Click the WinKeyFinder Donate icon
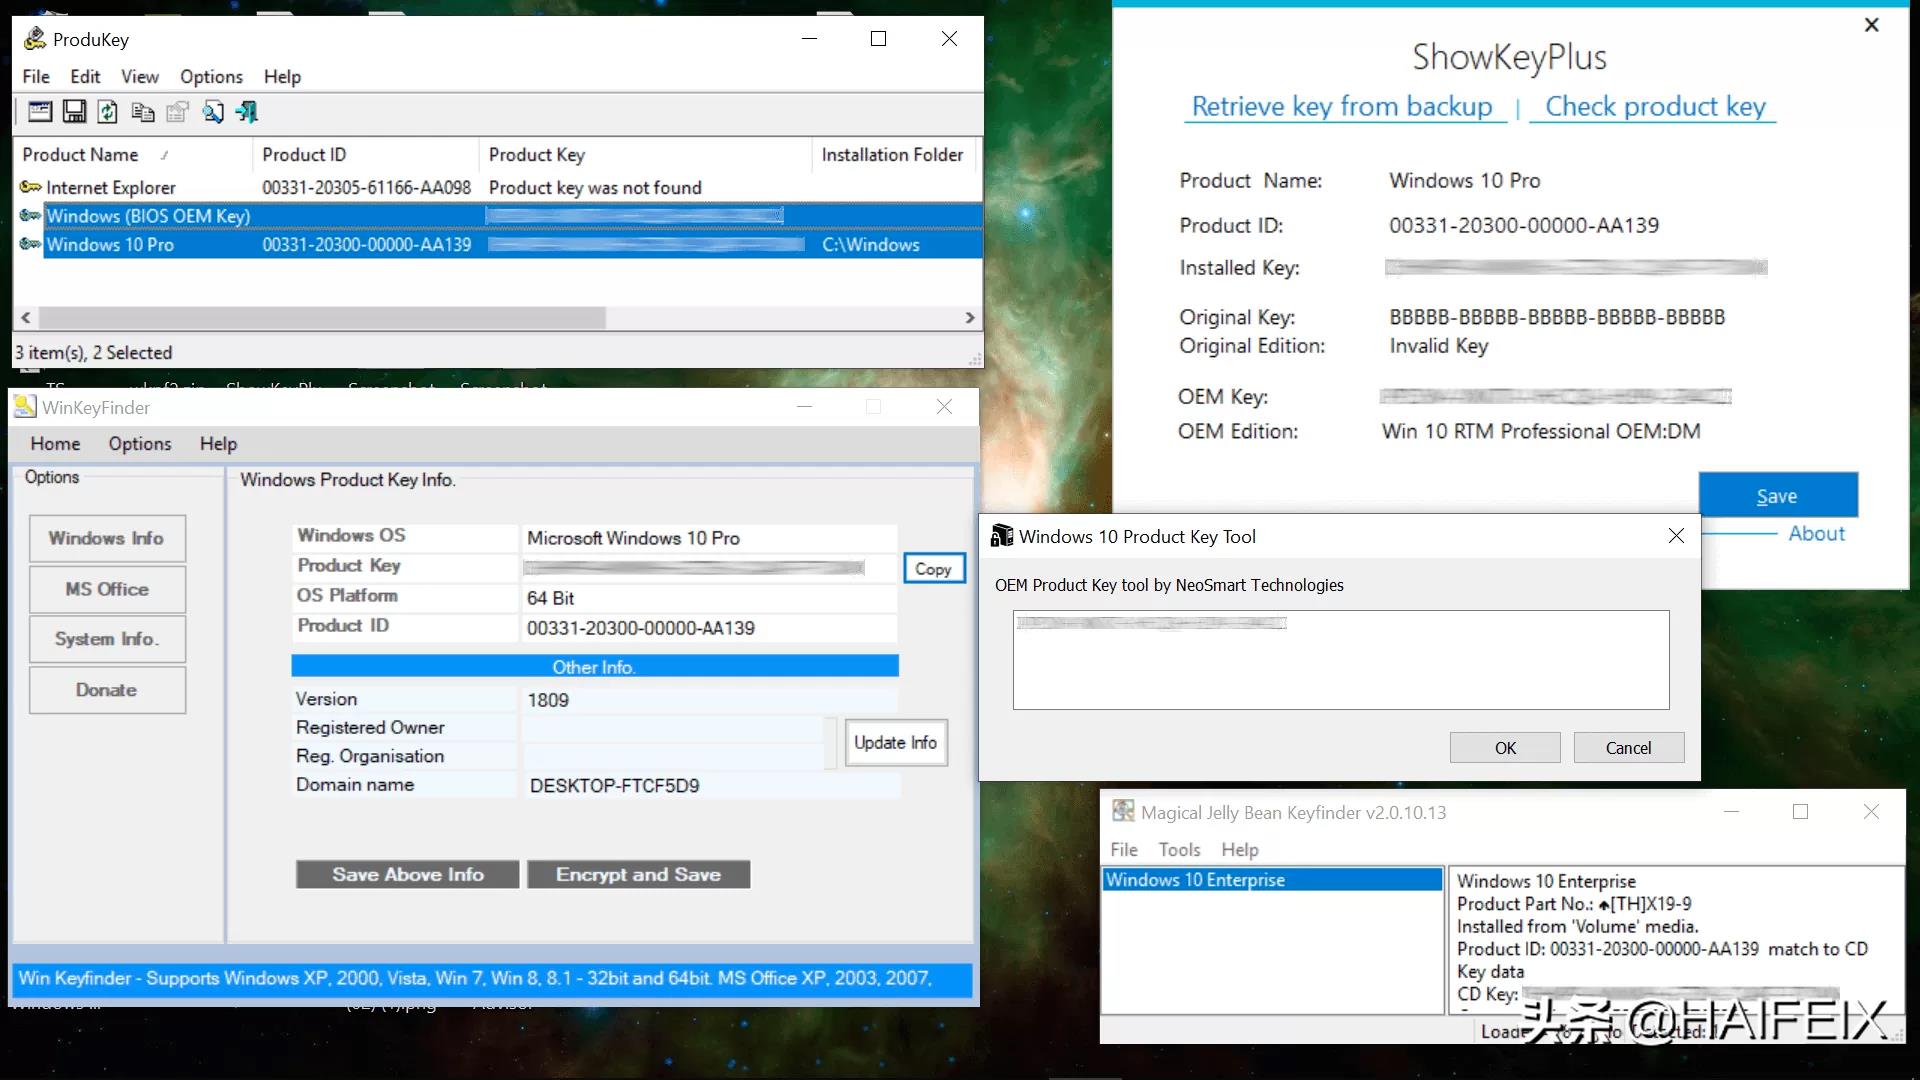This screenshot has height=1080, width=1920. coord(107,690)
